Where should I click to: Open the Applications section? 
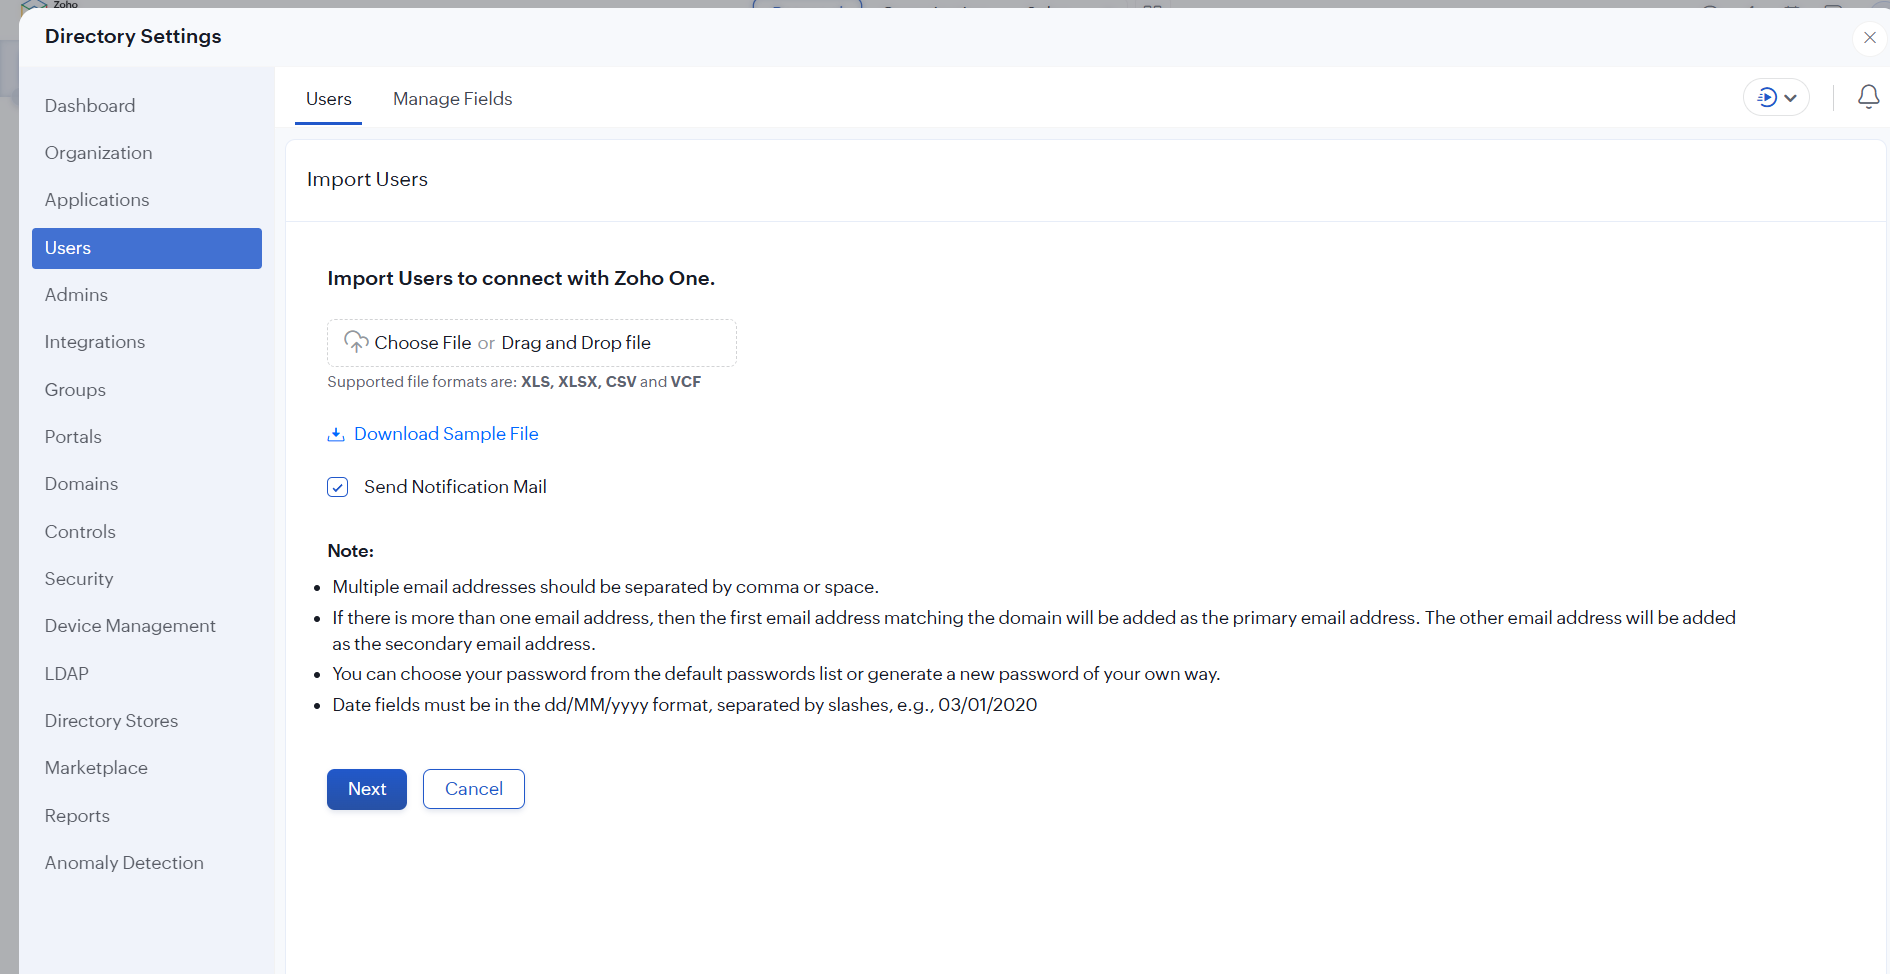(97, 200)
